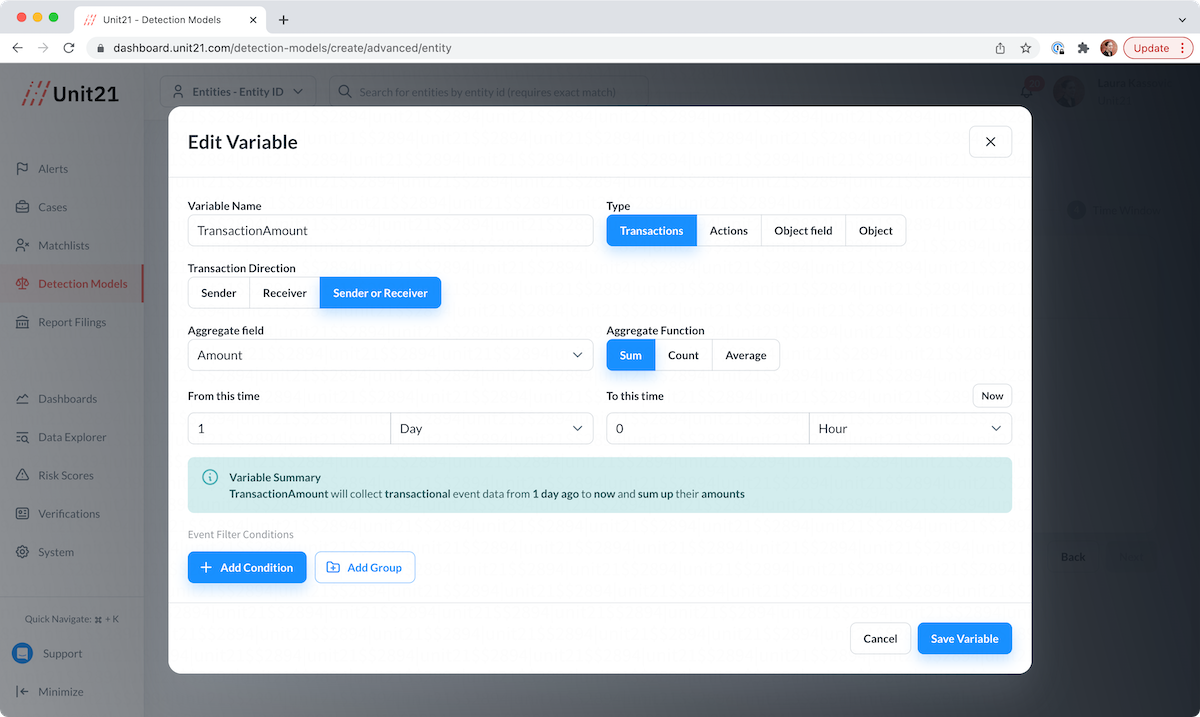Click the Variable Name input field

390,230
